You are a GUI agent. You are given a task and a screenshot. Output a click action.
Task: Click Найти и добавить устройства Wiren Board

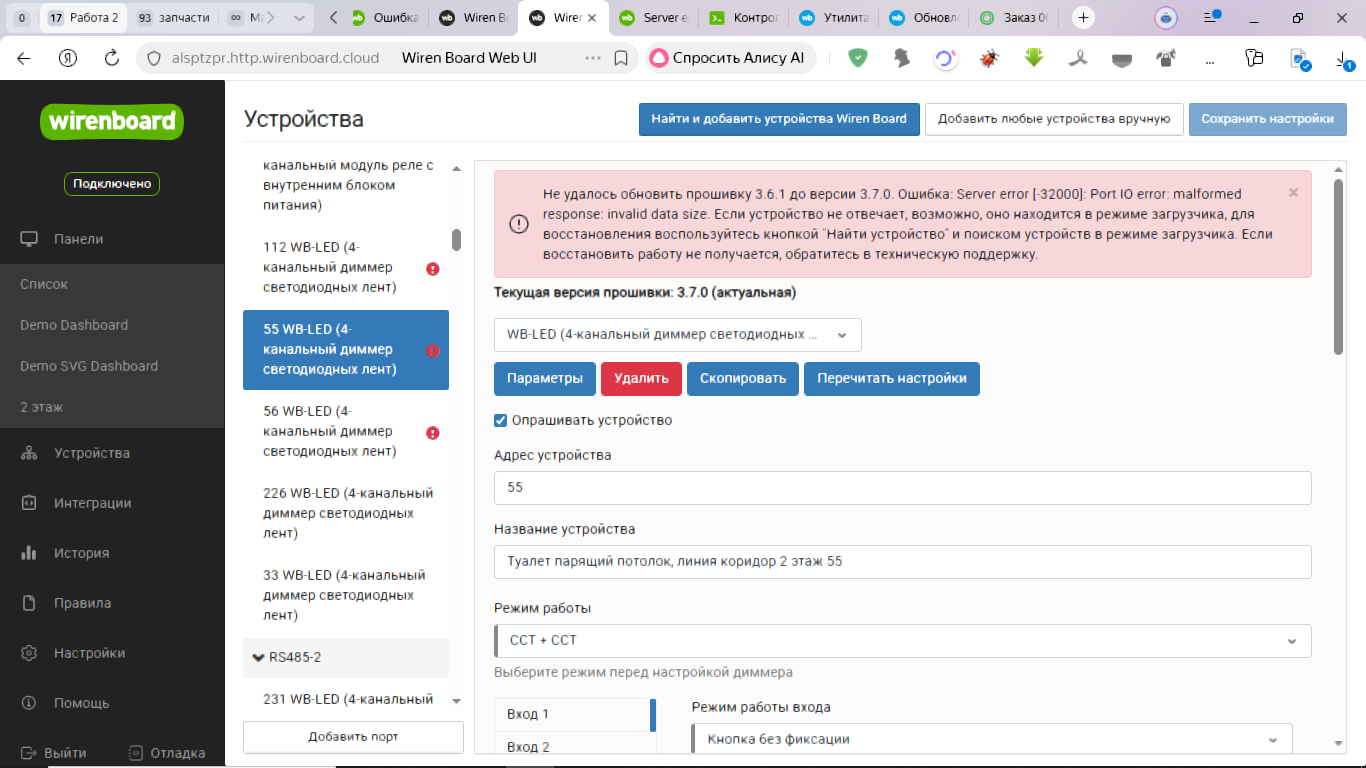[779, 118]
